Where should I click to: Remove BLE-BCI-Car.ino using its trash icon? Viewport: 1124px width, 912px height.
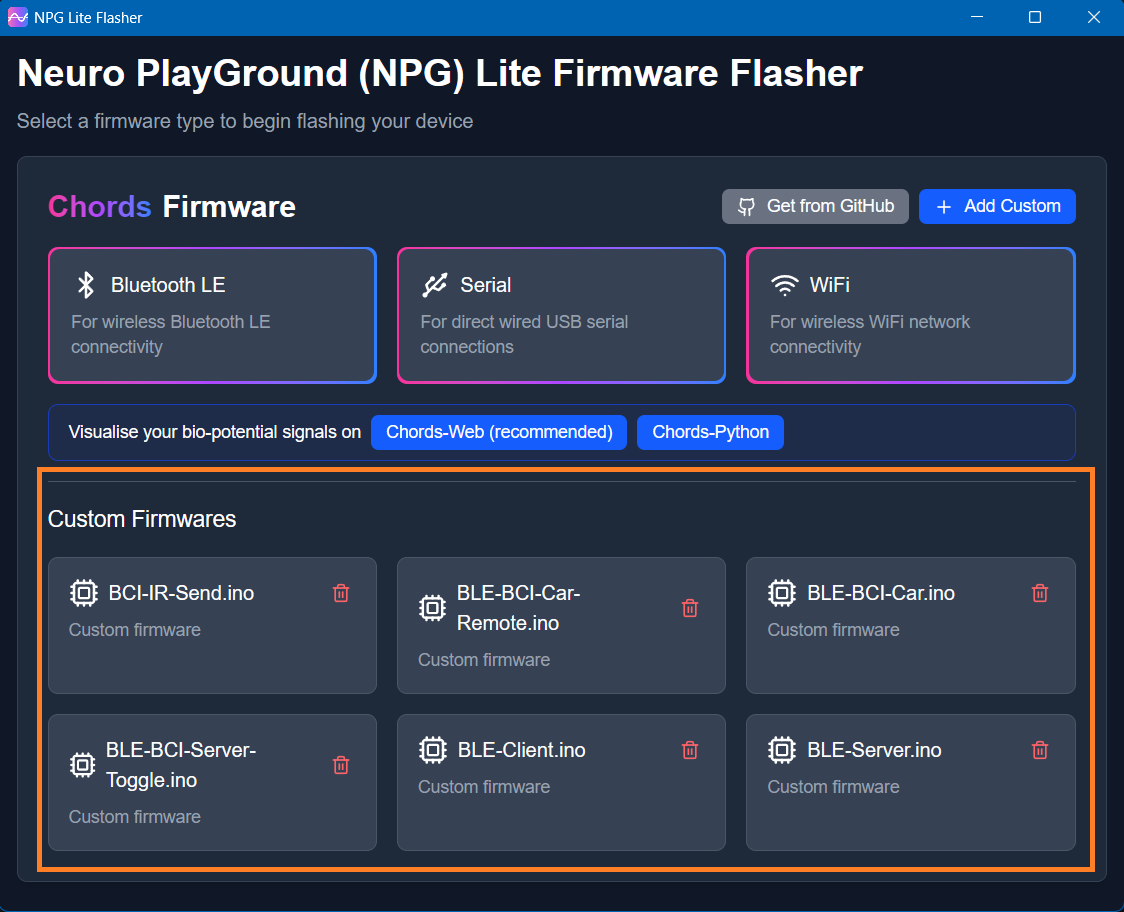pos(1040,593)
